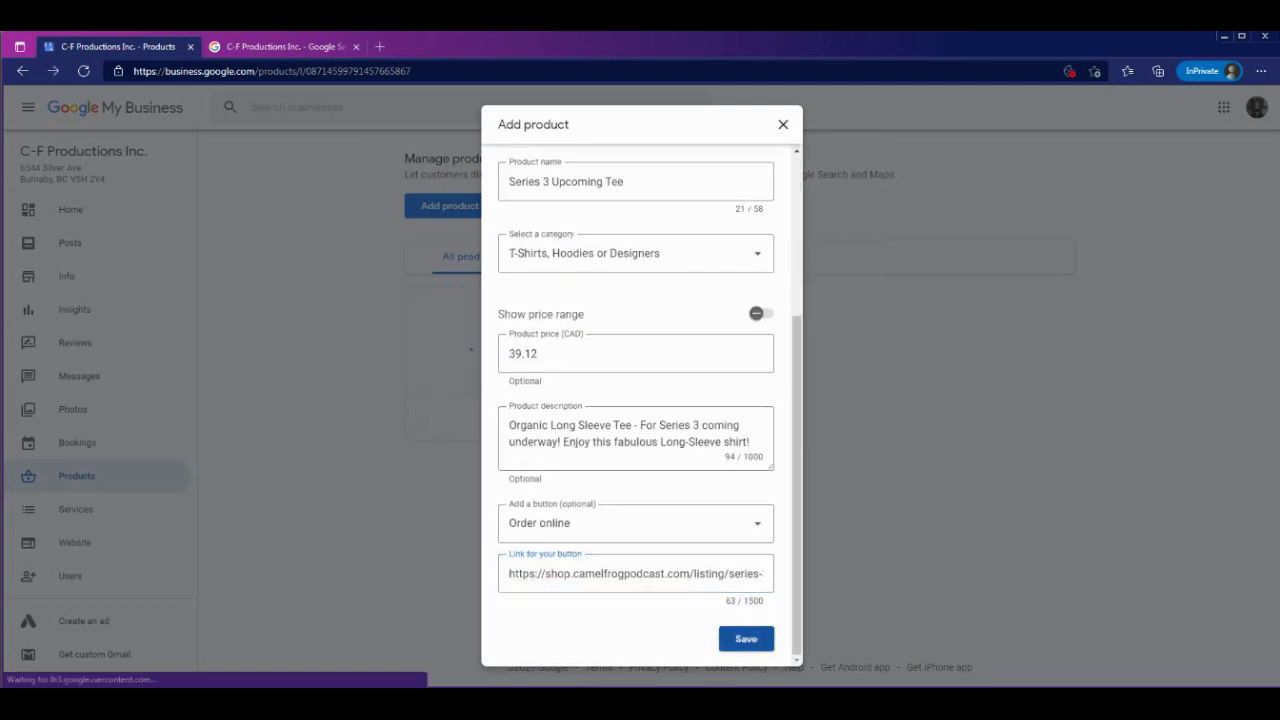1280x720 pixels.
Task: Click the Insights icon in sidebar
Action: point(28,310)
